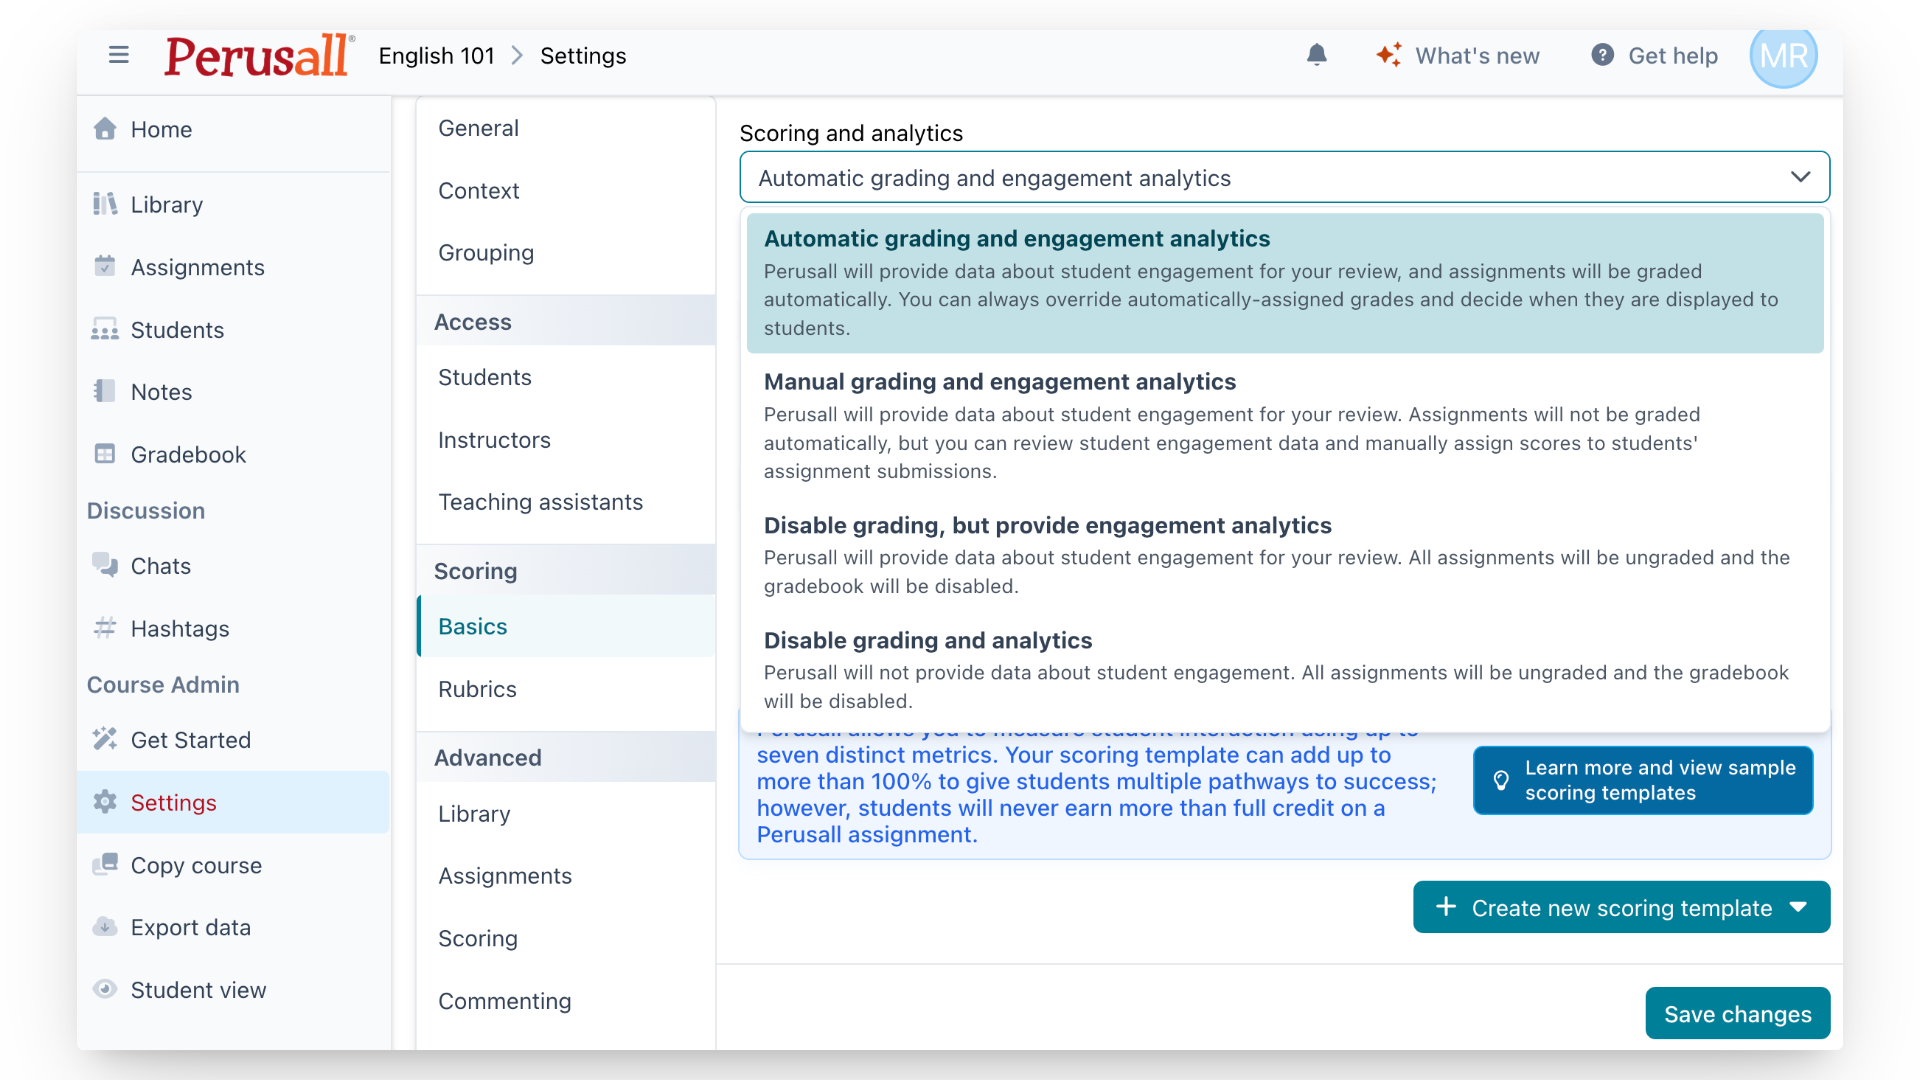Viewport: 1920px width, 1080px height.
Task: Click the Chats bubbles icon
Action: (x=105, y=565)
